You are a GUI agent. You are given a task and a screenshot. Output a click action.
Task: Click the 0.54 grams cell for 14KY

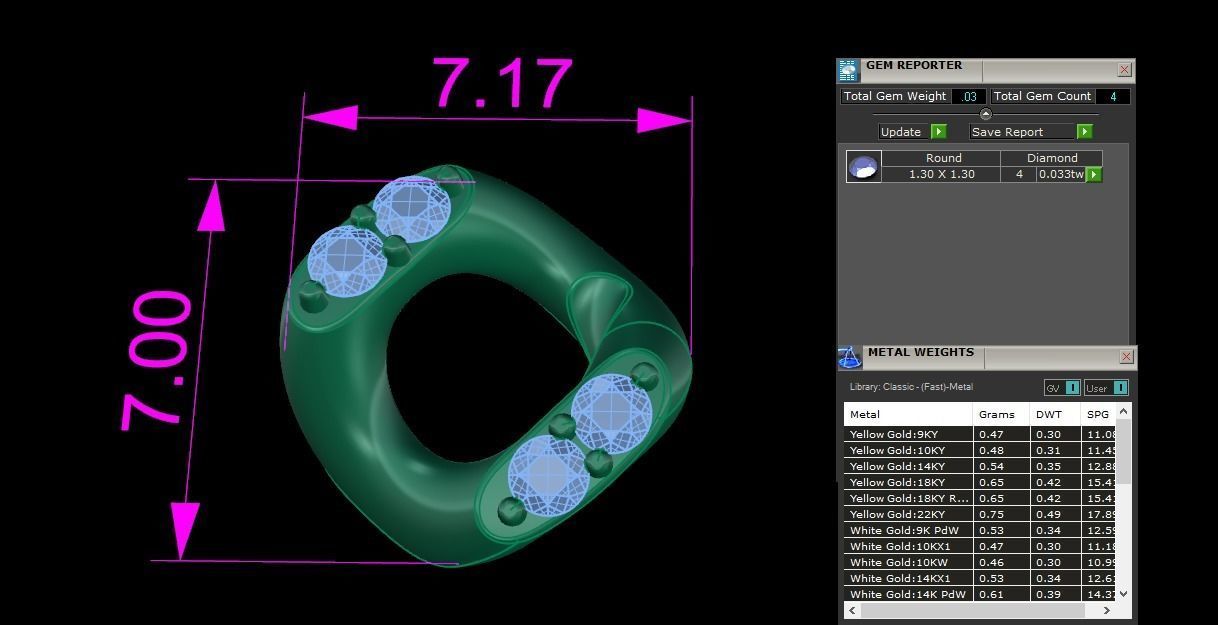pos(1001,466)
